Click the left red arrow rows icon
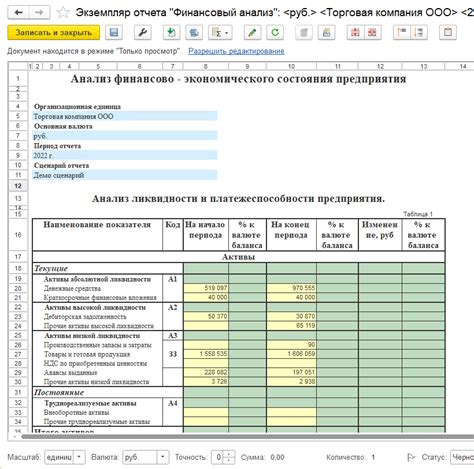This screenshot has height=469, width=474. (x=402, y=33)
